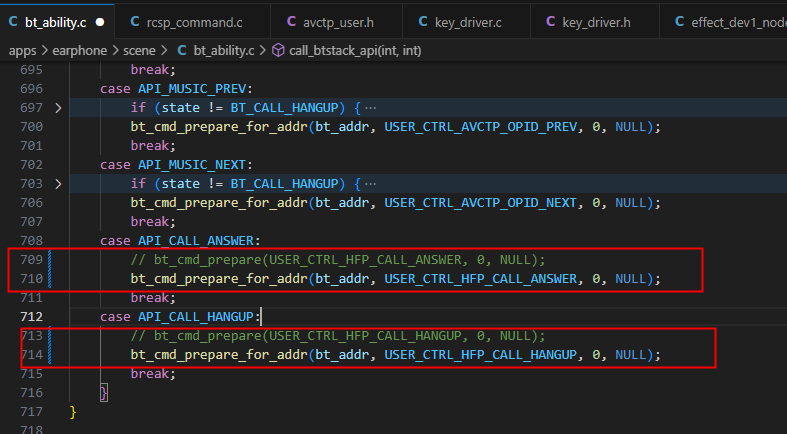Open the rcsp_command.c tab
Viewport: 787px width, 434px height.
click(192, 22)
